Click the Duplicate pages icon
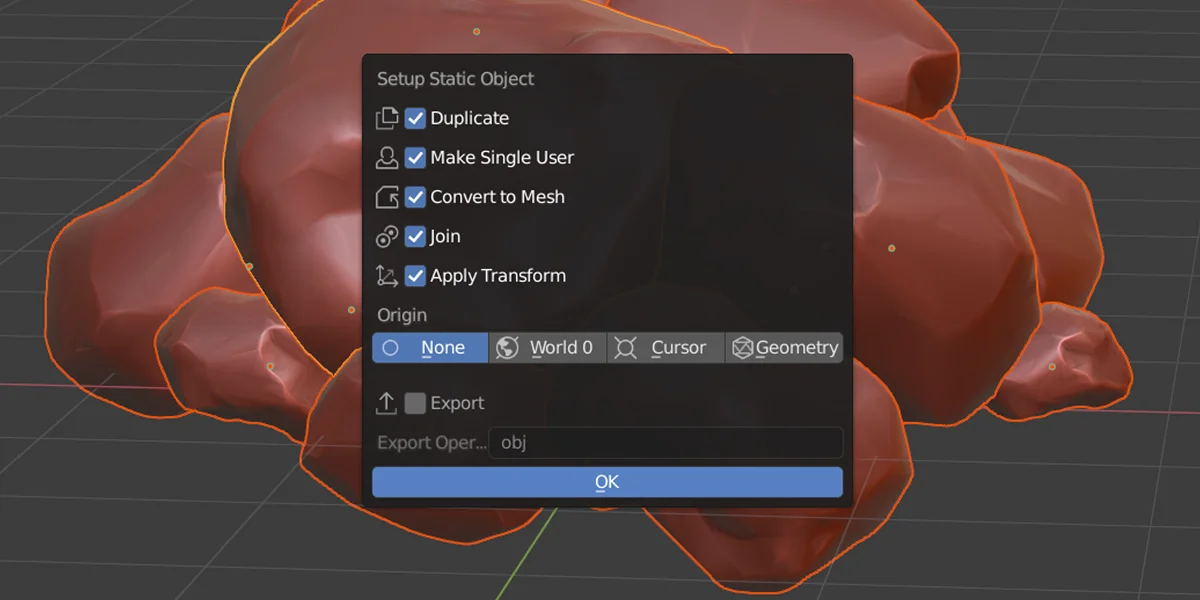Viewport: 1200px width, 600px height. (x=388, y=118)
